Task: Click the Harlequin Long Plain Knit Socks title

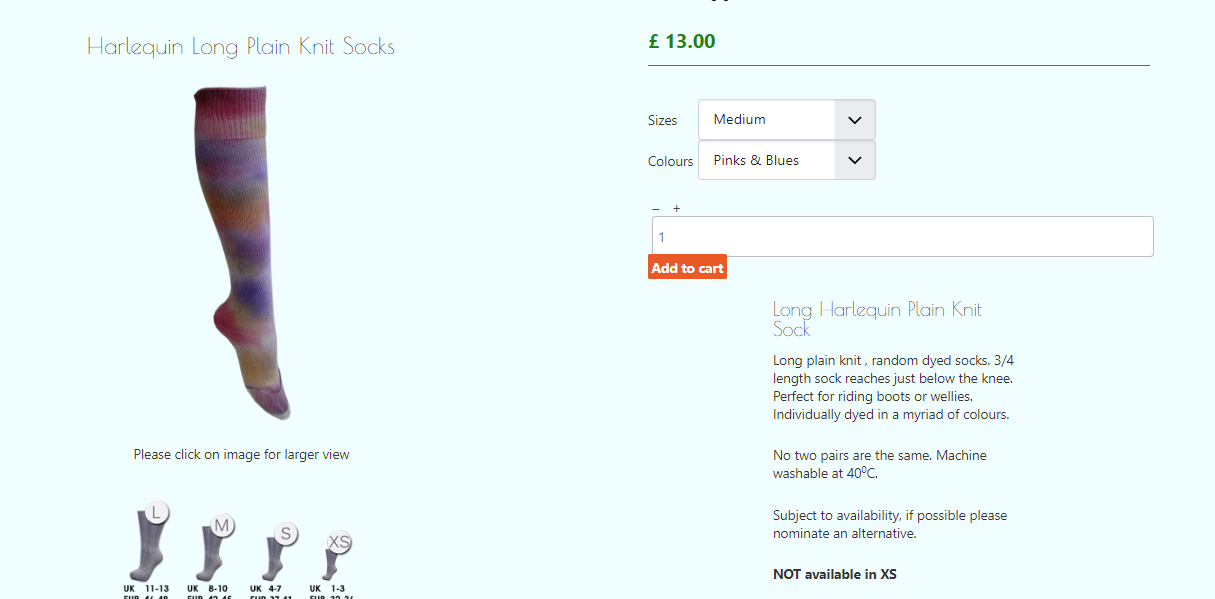Action: tap(241, 46)
